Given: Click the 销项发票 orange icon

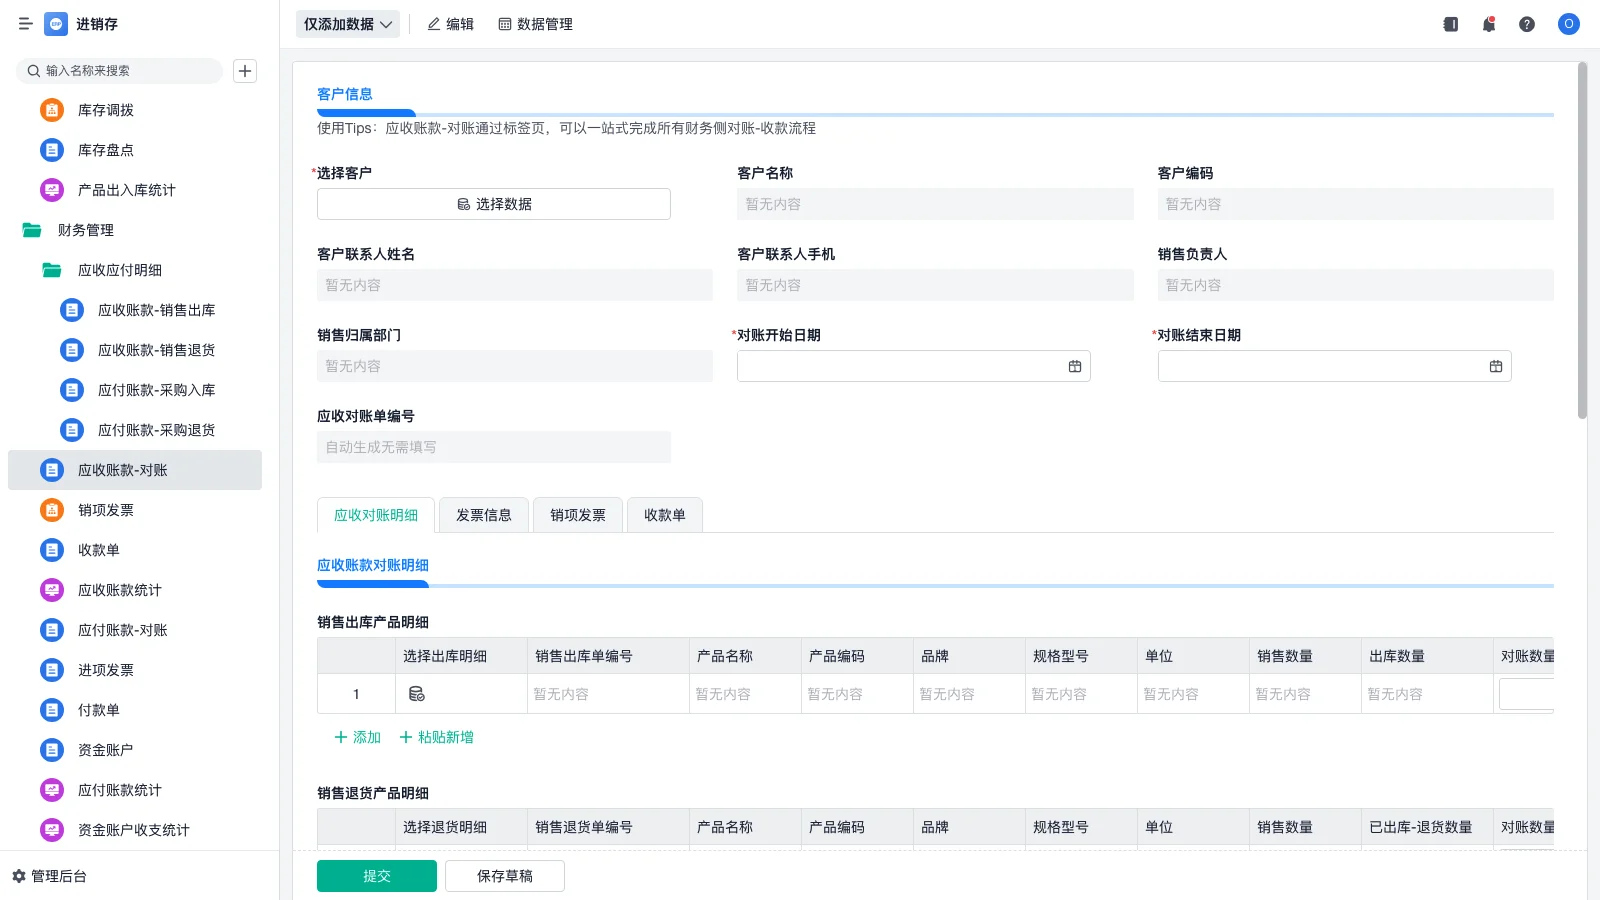Looking at the screenshot, I should click(x=52, y=510).
